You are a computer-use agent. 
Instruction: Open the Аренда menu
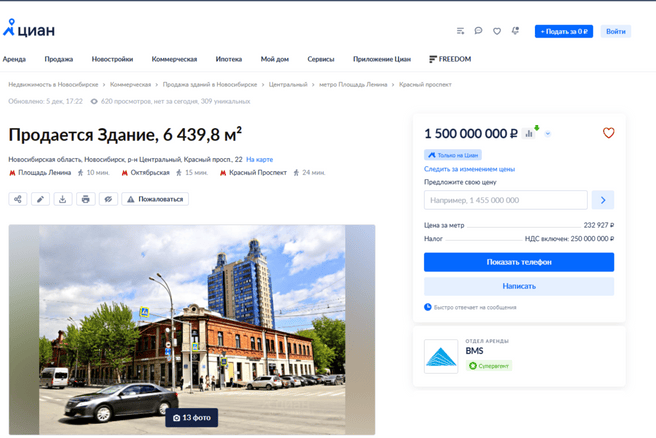(14, 59)
